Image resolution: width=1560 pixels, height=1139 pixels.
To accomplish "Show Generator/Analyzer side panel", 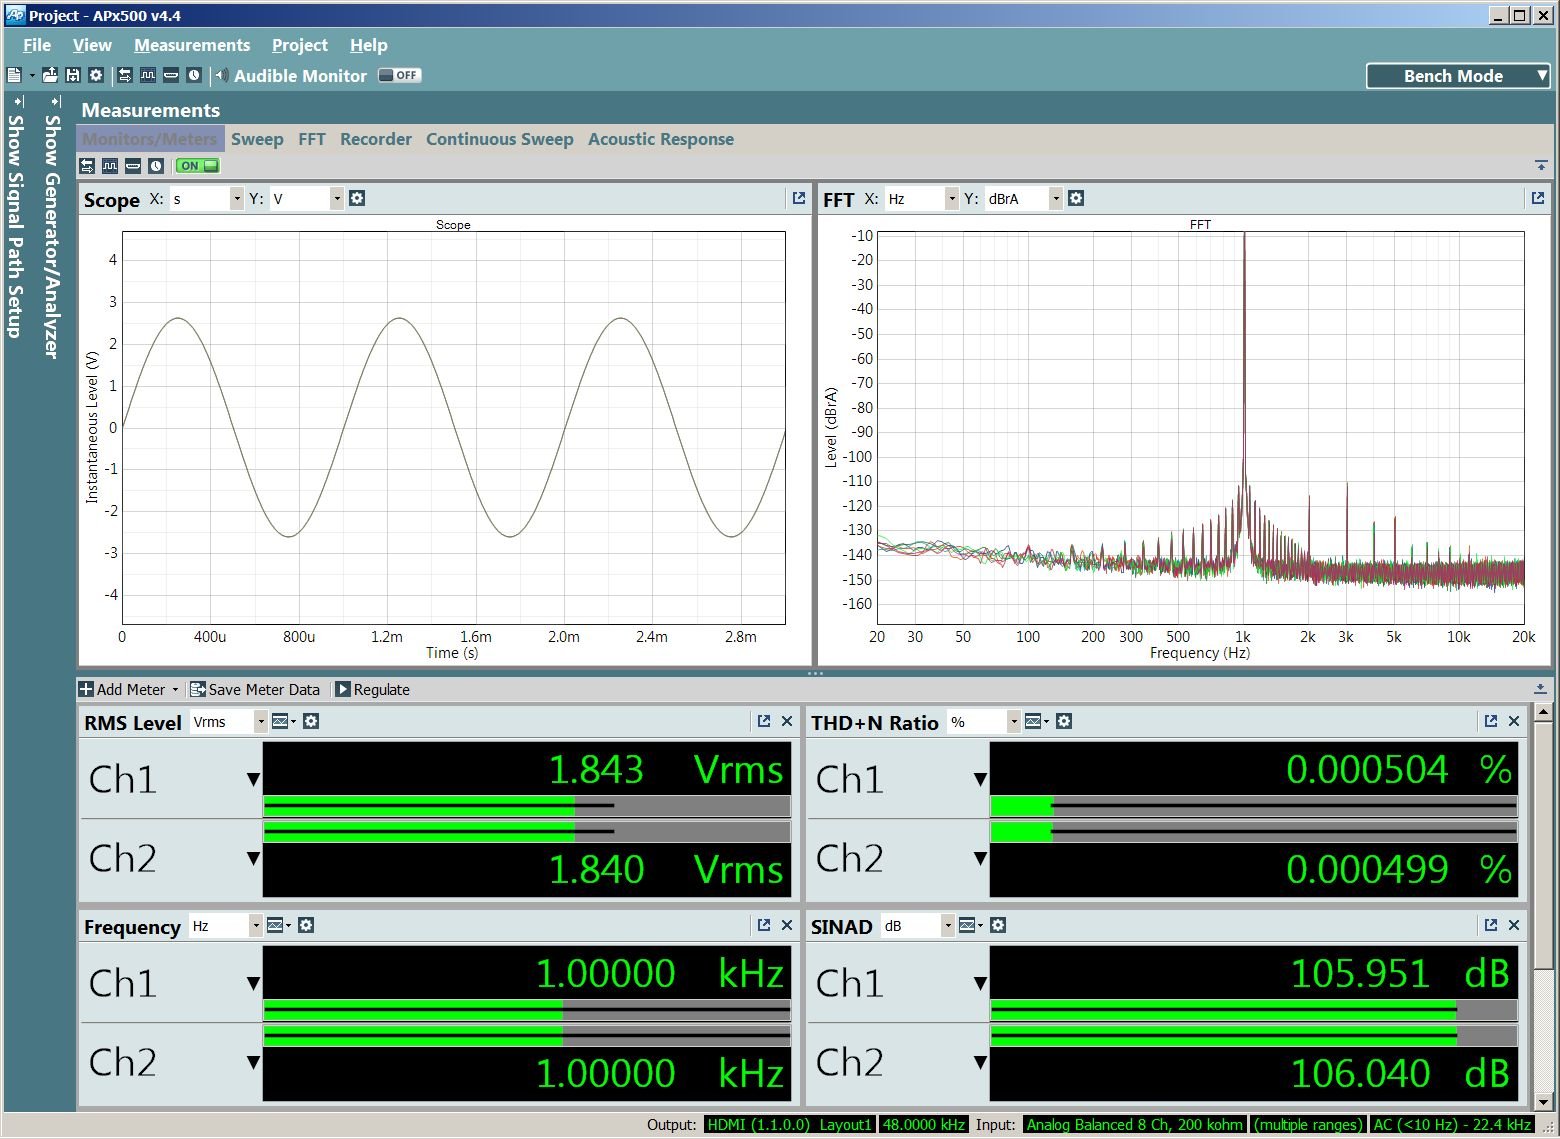I will (x=53, y=228).
